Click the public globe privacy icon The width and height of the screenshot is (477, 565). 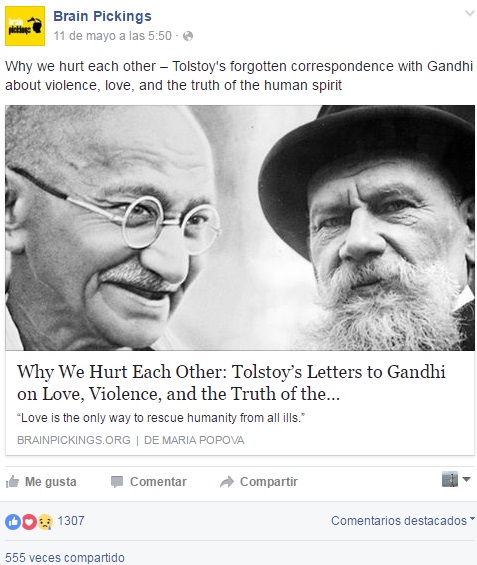(188, 36)
